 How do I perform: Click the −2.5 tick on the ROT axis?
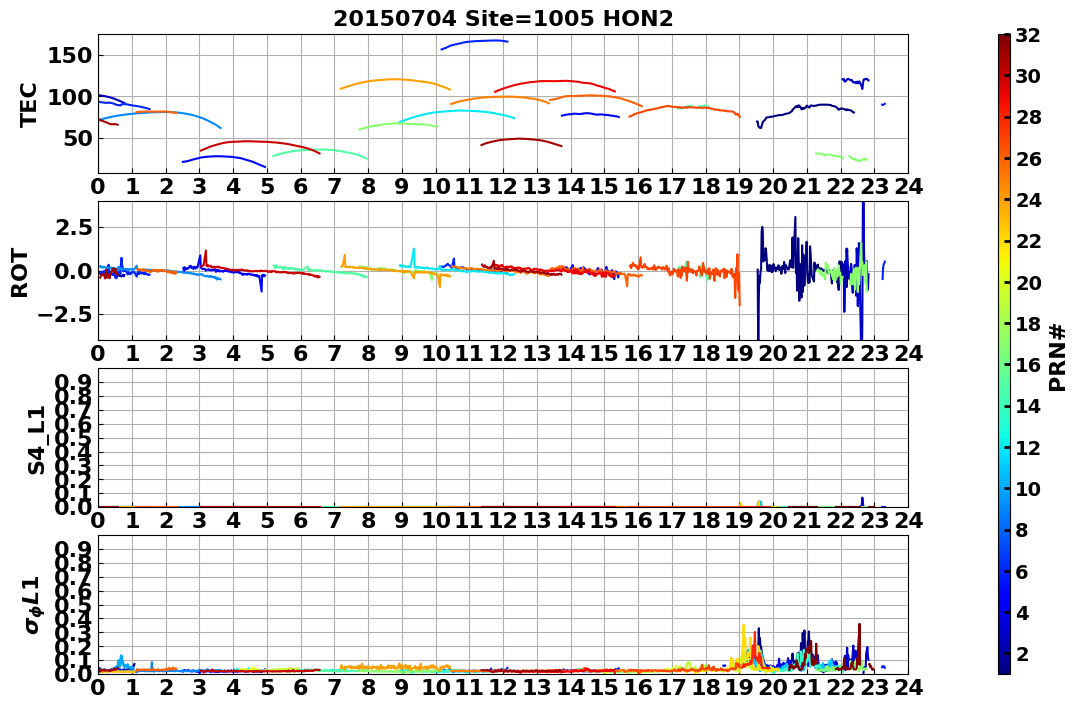[65, 315]
